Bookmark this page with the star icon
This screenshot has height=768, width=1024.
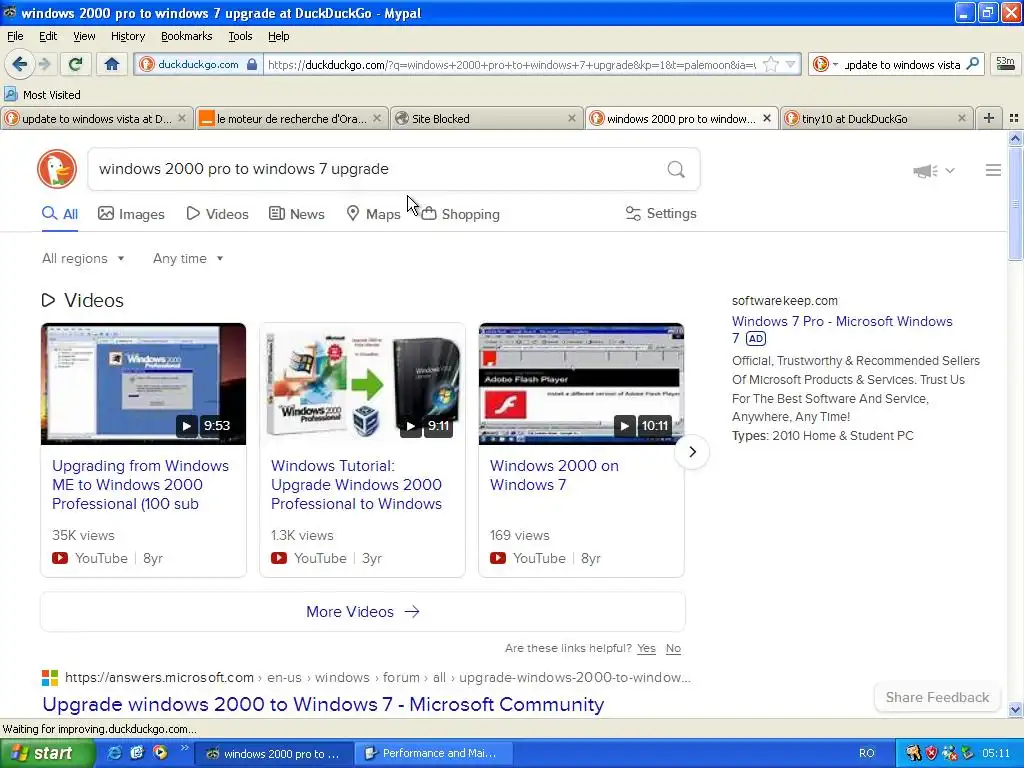(x=771, y=64)
